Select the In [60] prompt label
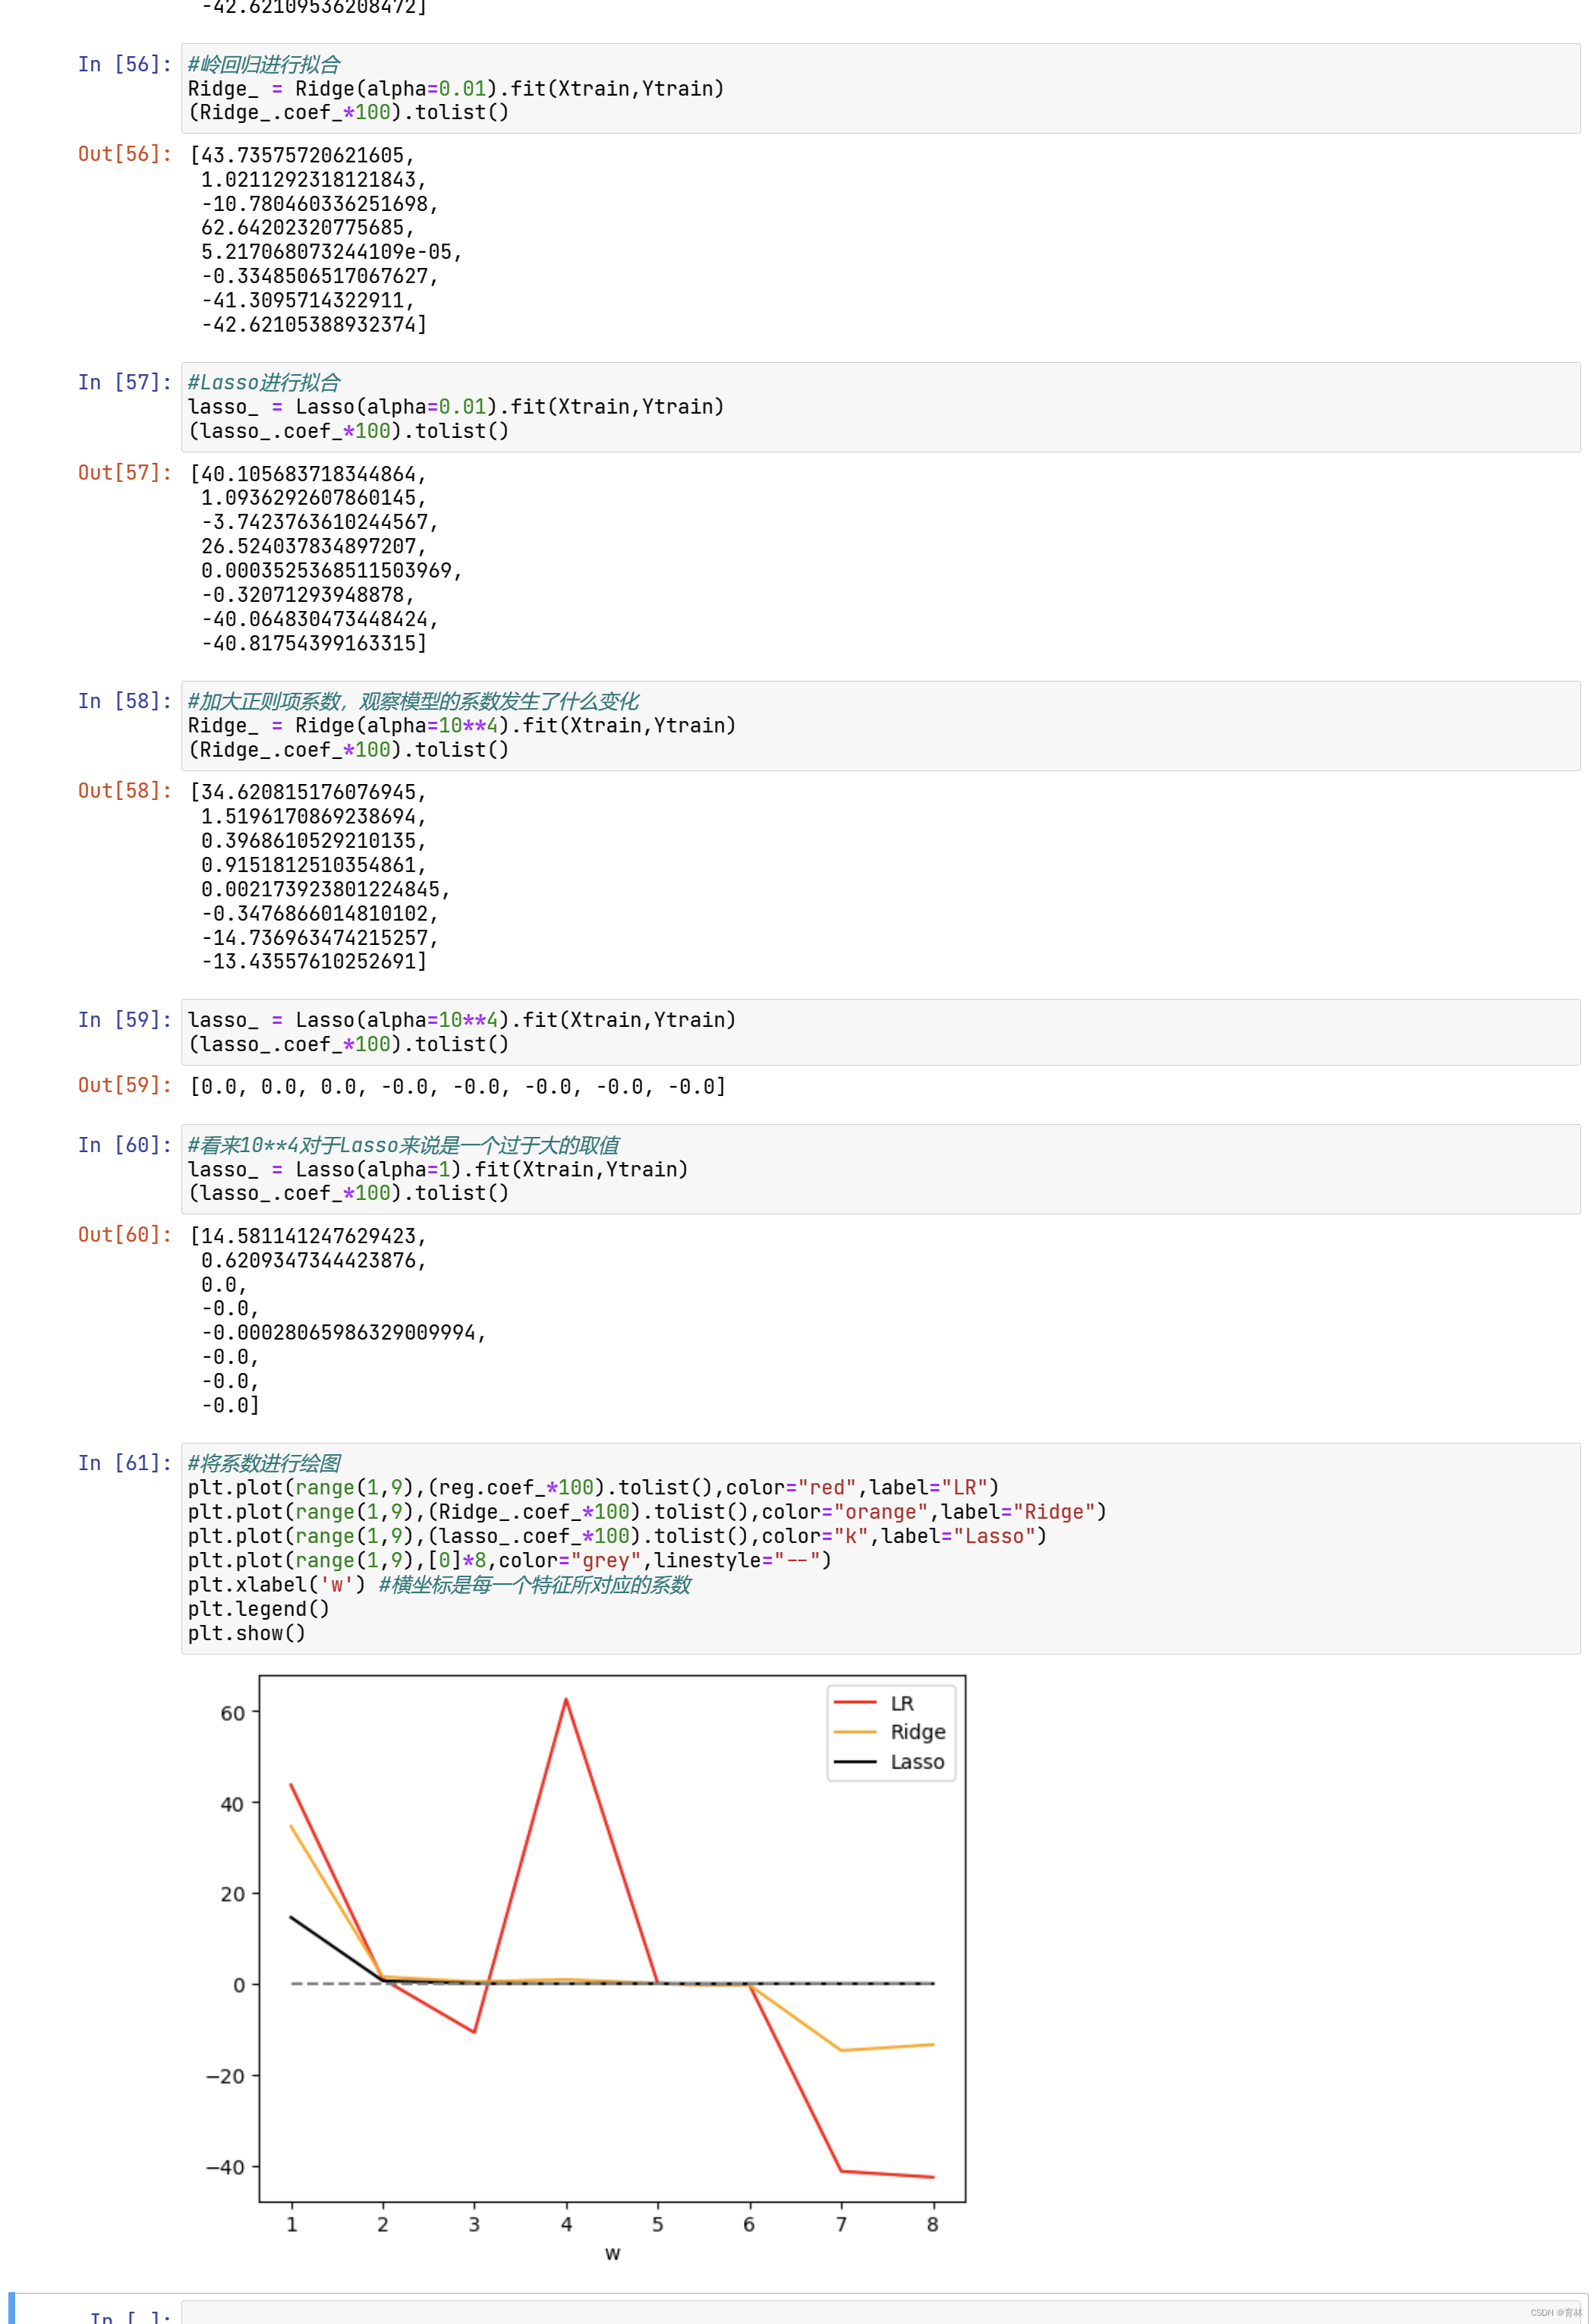1594x2324 pixels. (125, 1145)
